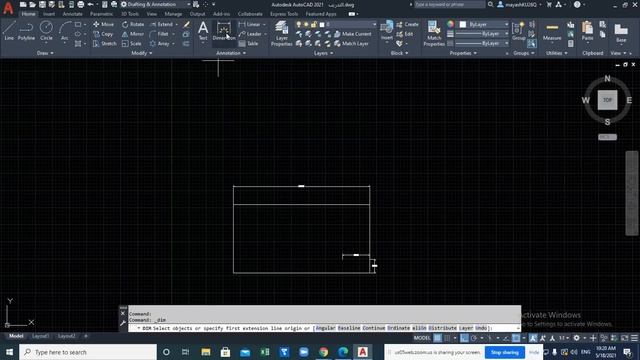Switch to the Annotate ribbon tab
Image resolution: width=640 pixels, height=360 pixels.
tap(73, 14)
